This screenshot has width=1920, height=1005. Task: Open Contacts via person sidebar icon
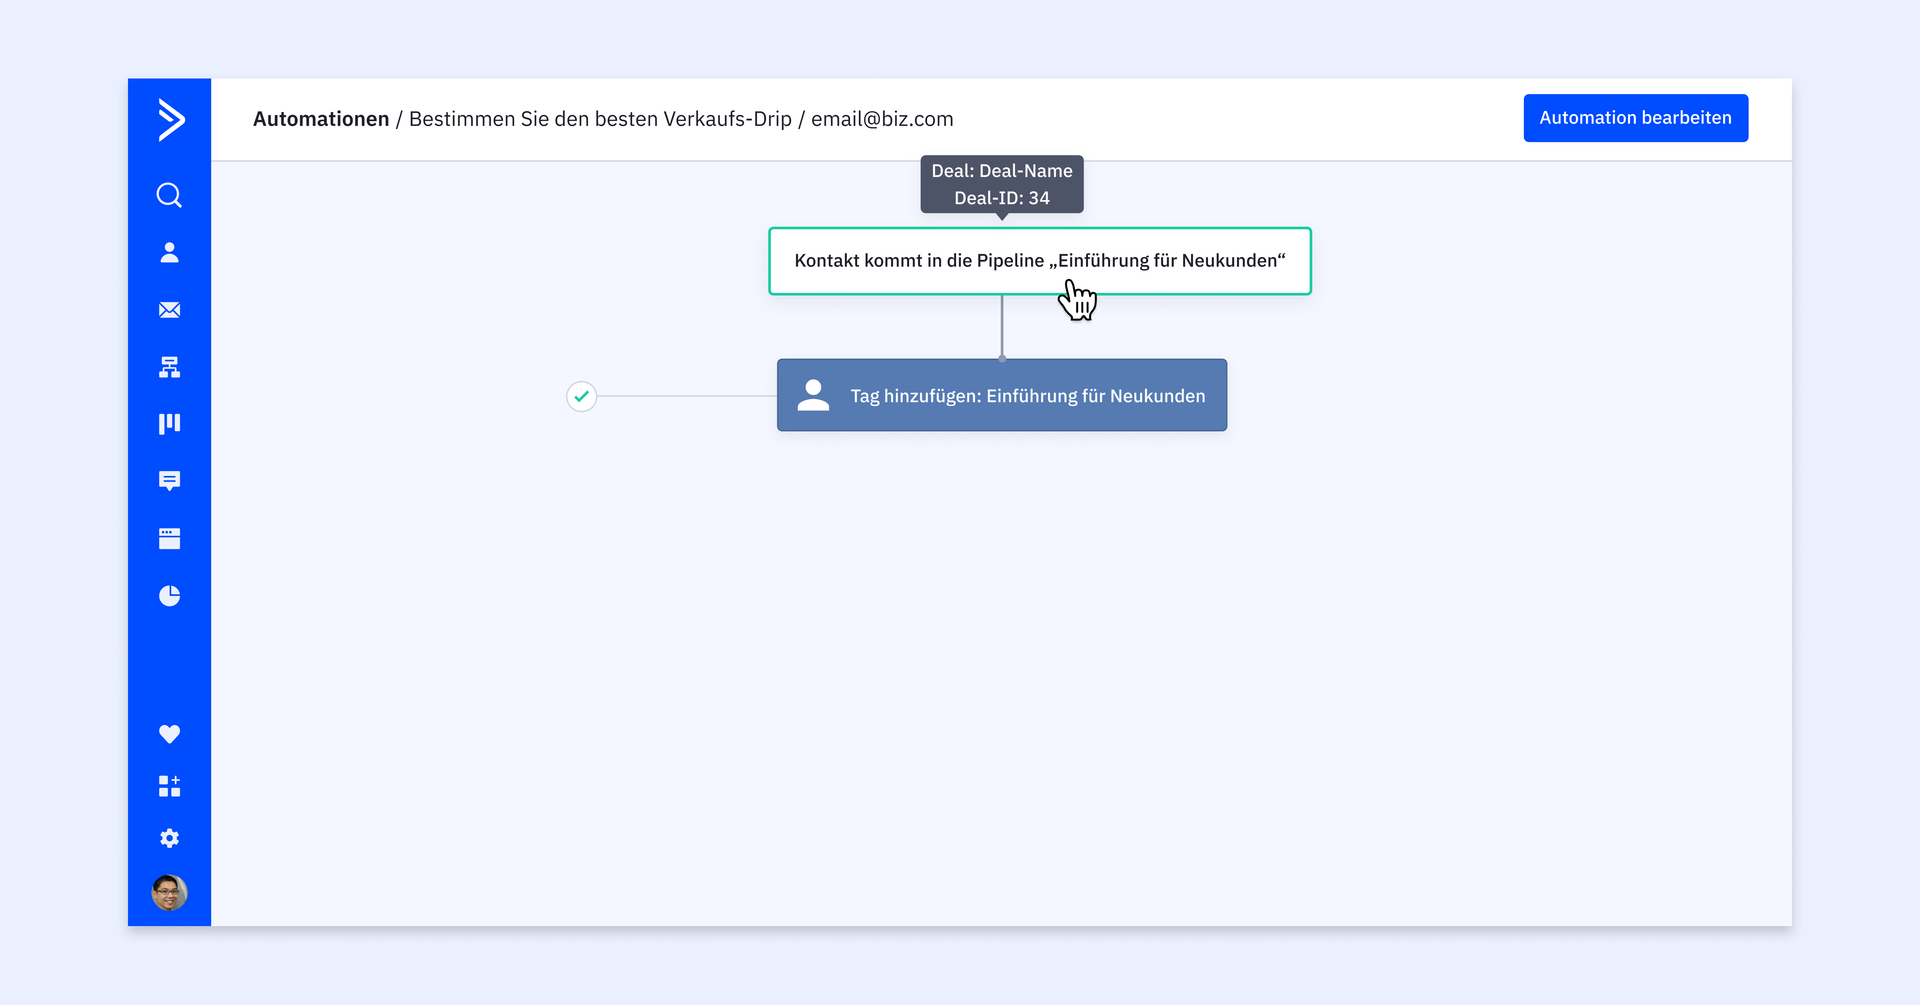coord(169,252)
